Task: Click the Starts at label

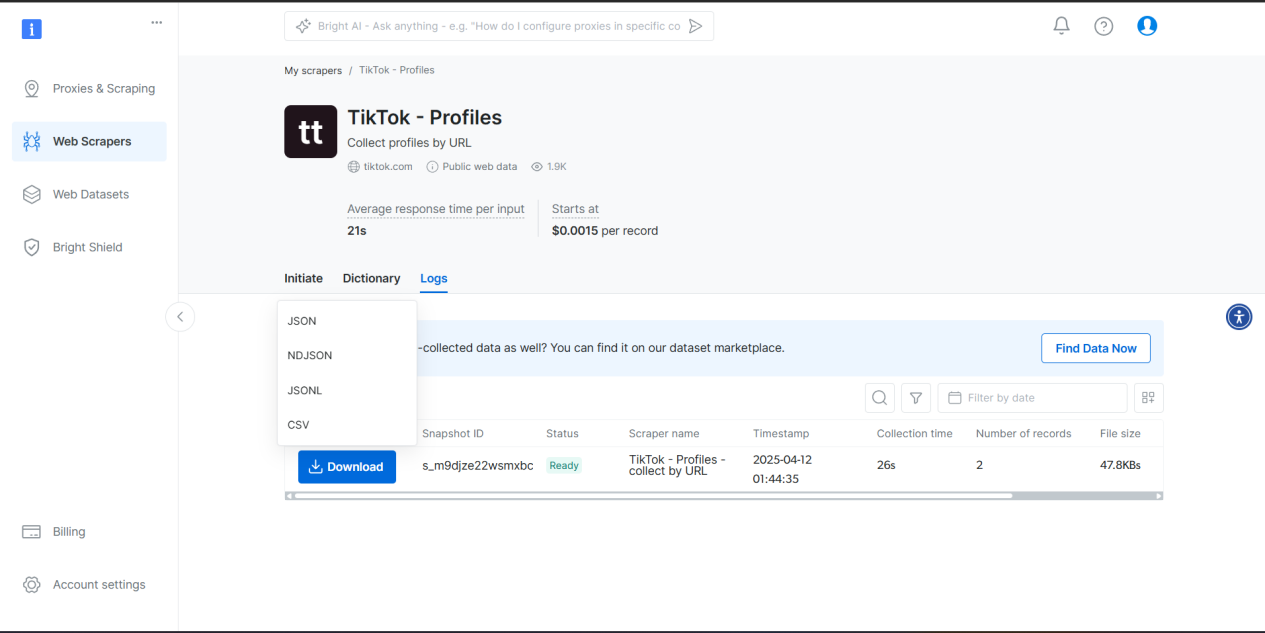Action: coord(575,209)
